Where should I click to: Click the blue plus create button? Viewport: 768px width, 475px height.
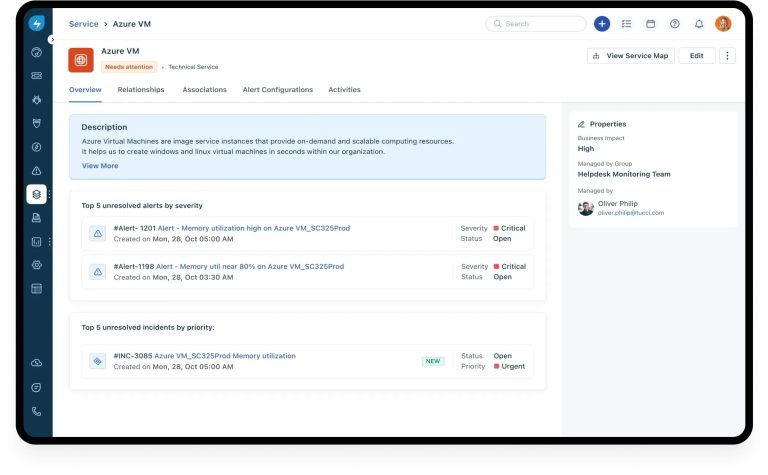coord(601,24)
